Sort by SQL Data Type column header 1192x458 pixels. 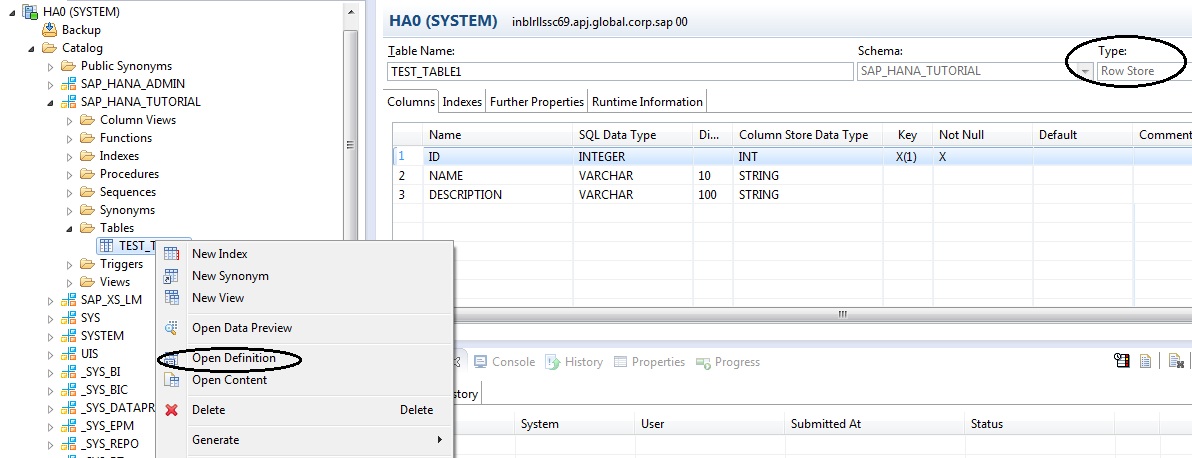(x=632, y=135)
